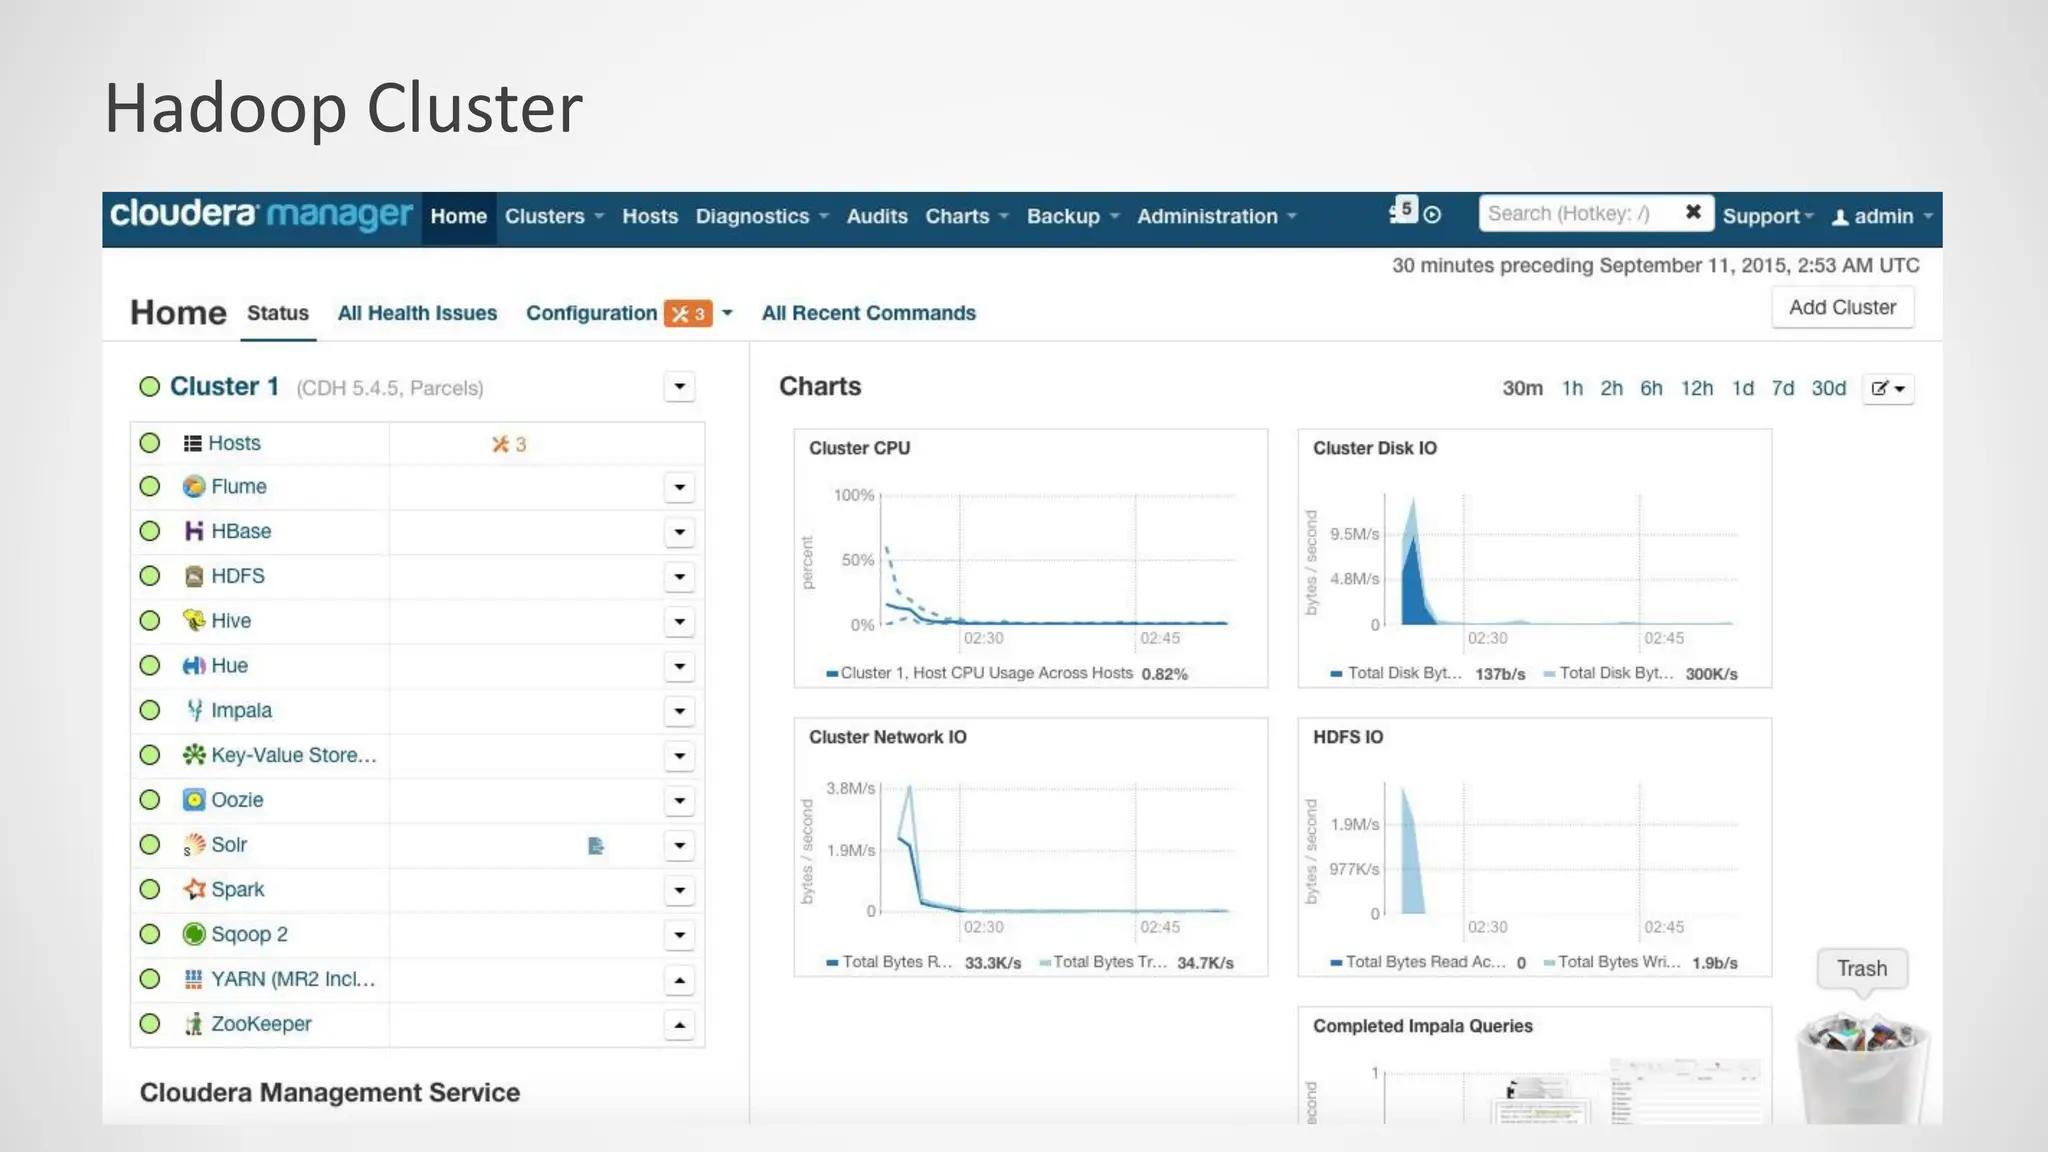The image size is (2048, 1152).
Task: Open the Diagnostics menu
Action: (762, 217)
